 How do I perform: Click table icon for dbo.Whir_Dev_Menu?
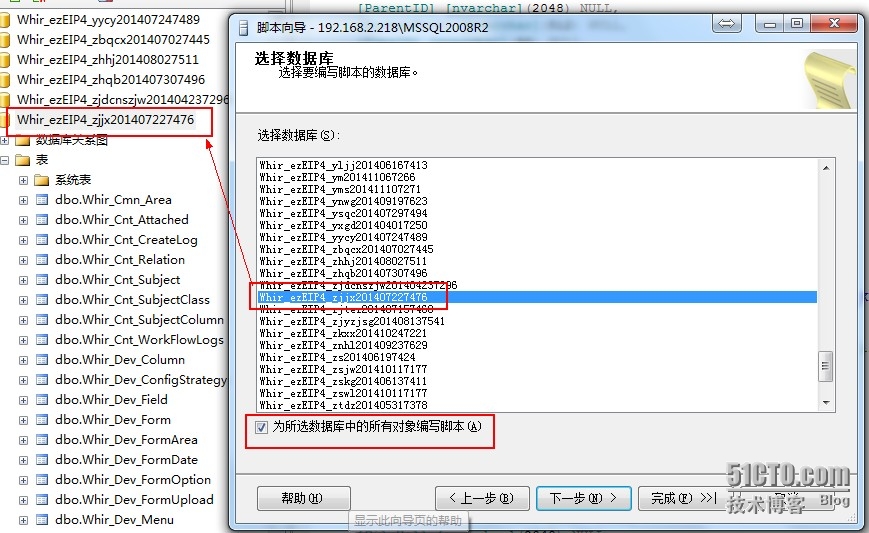pos(42,520)
